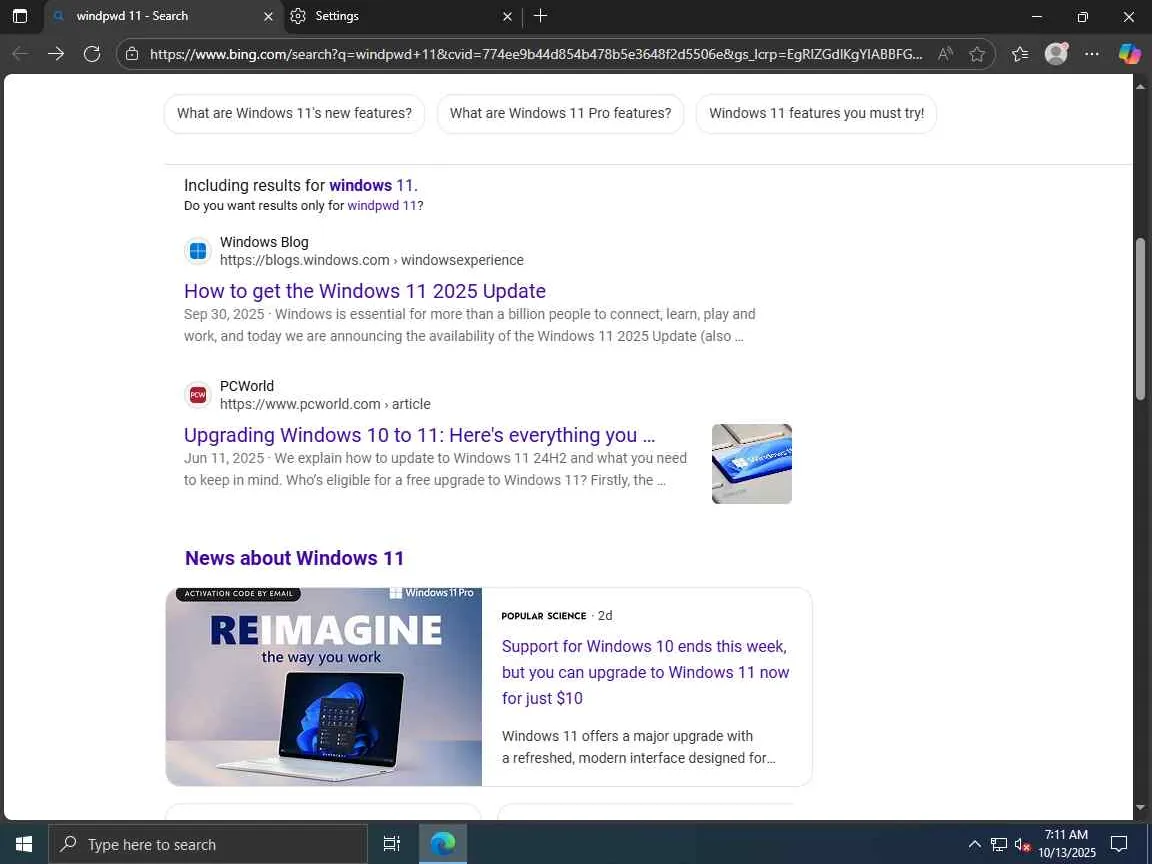This screenshot has height=864, width=1152.
Task: Click the Microsoft Edge taskbar icon
Action: click(442, 843)
